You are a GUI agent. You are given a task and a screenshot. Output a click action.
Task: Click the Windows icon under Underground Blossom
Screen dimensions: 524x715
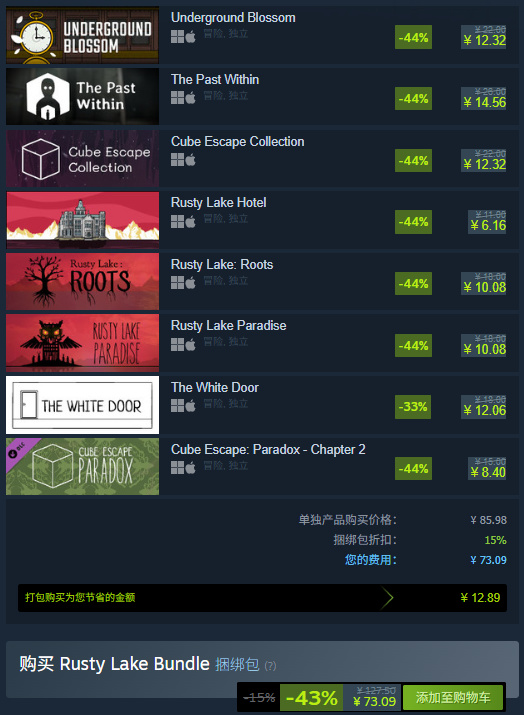177,36
